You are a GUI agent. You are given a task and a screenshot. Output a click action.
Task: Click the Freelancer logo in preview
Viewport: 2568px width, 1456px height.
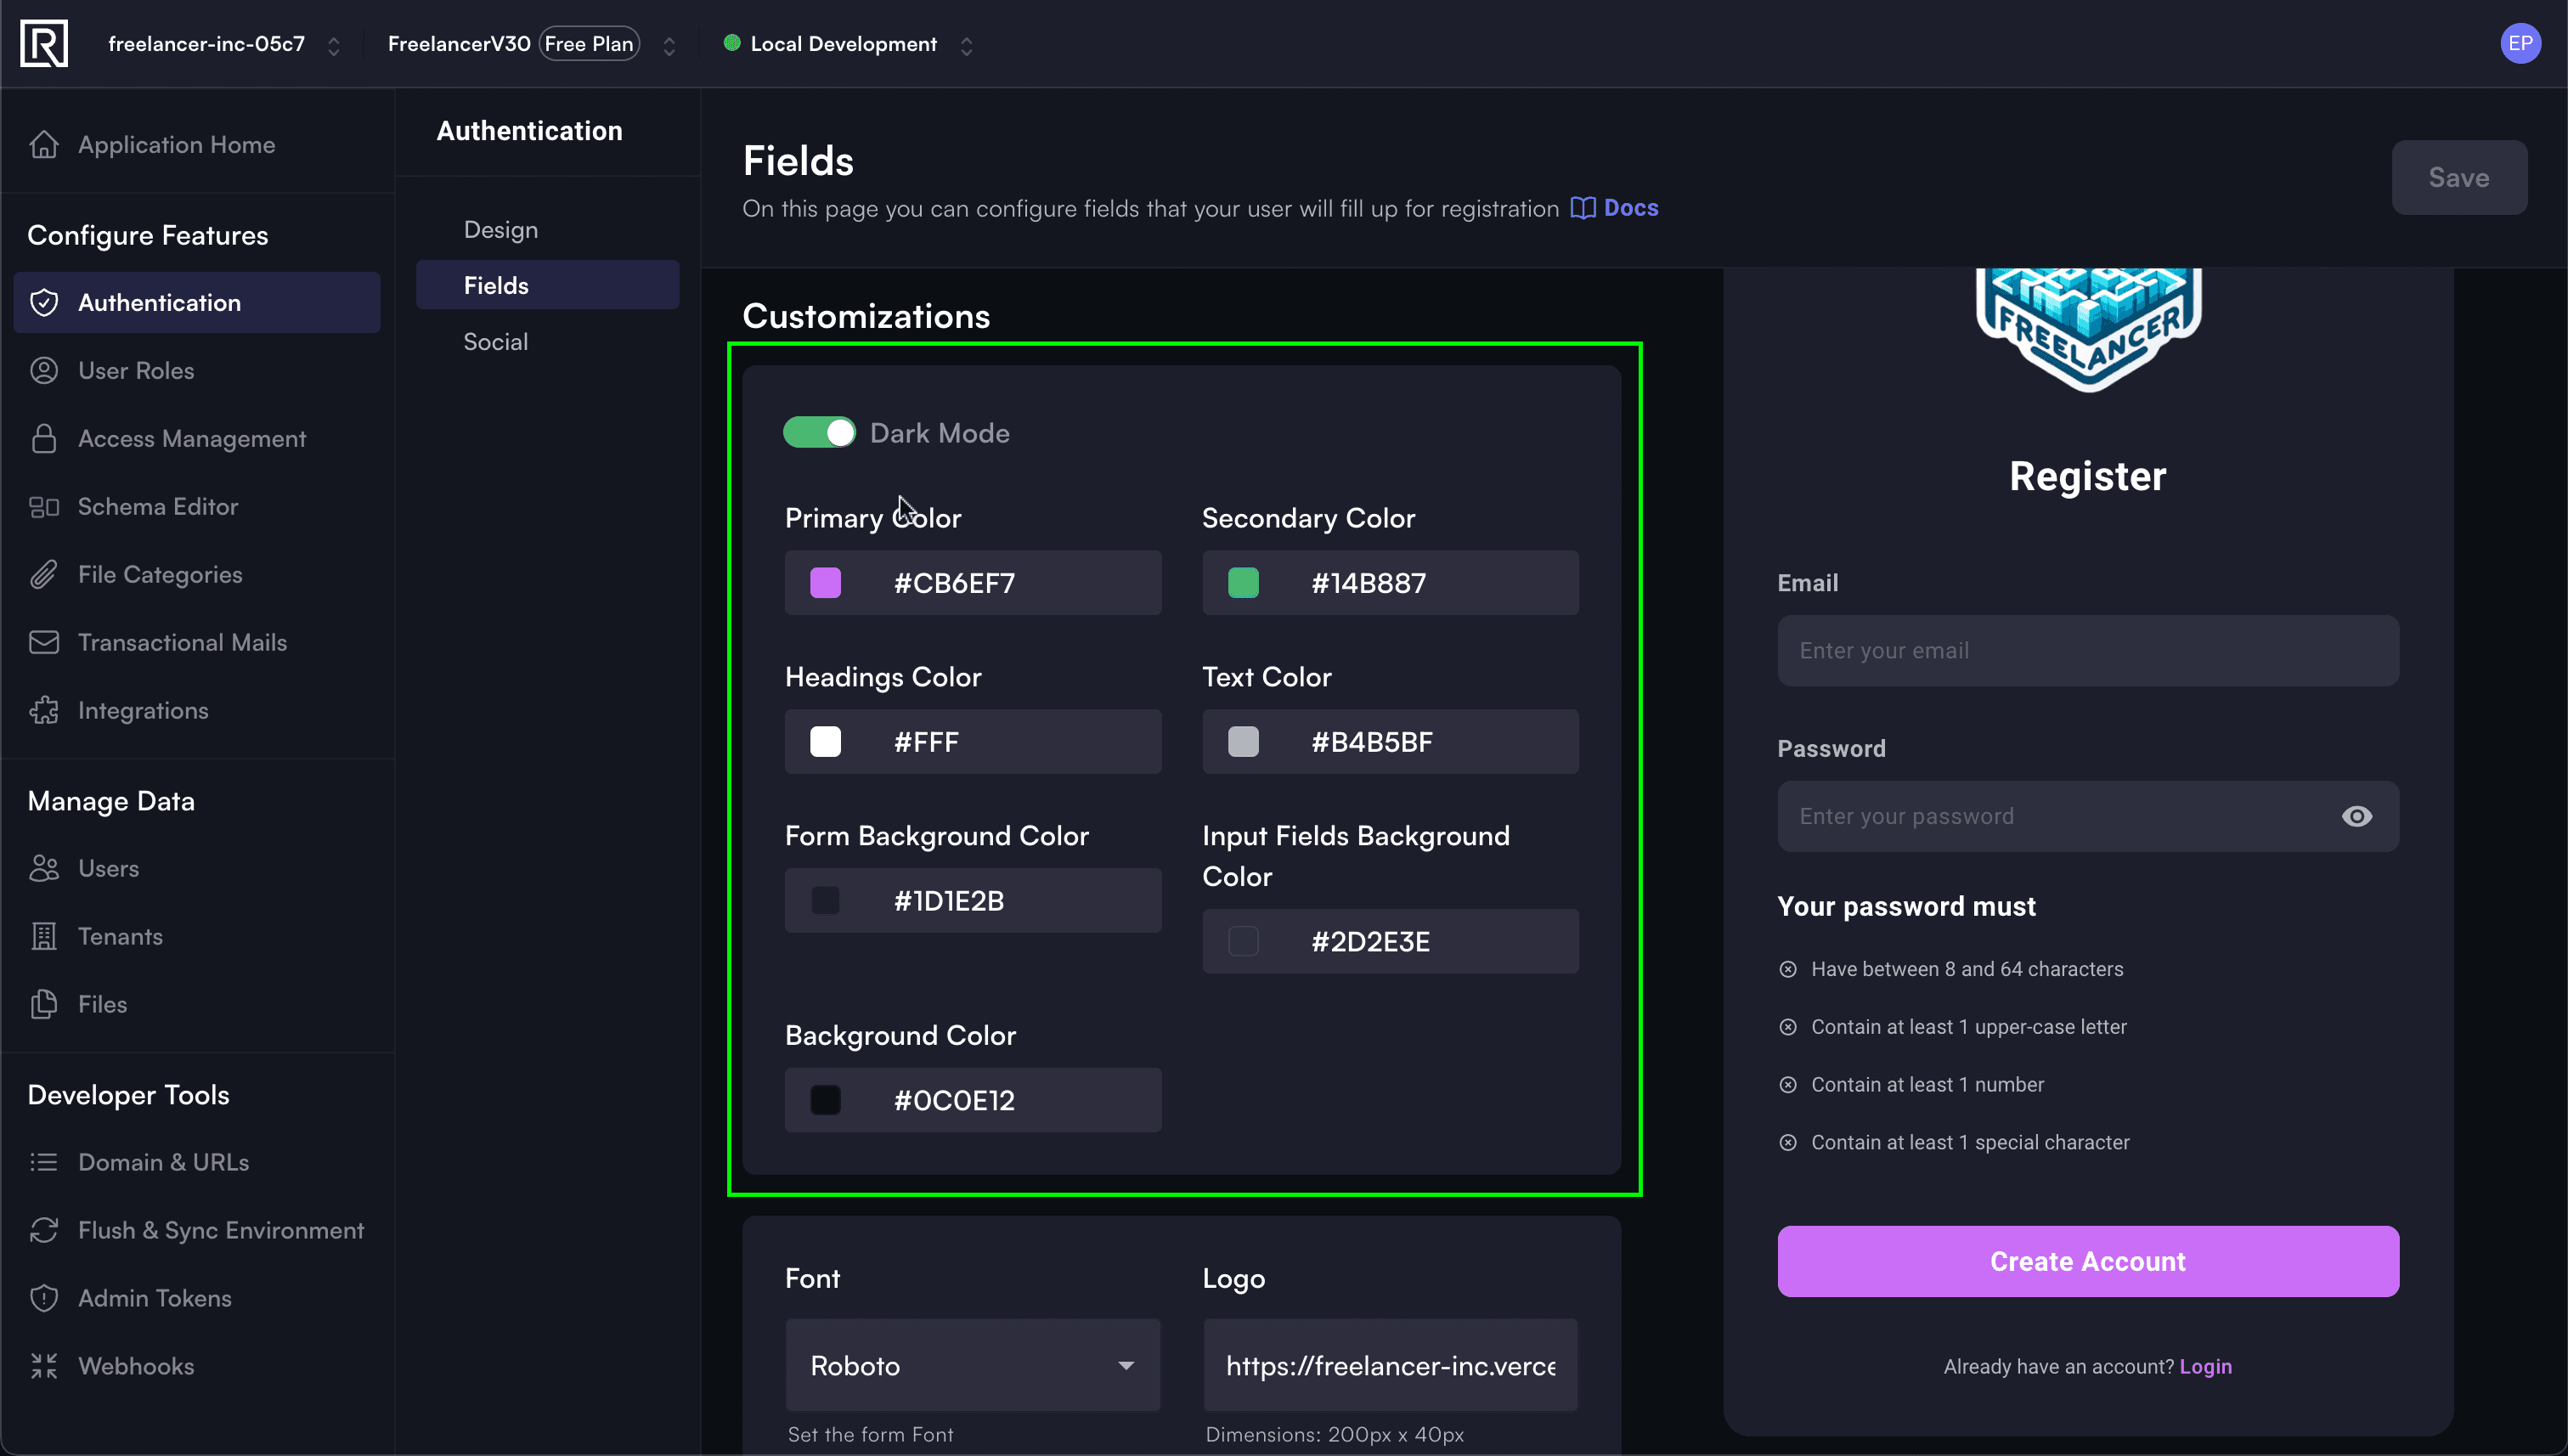[x=2088, y=330]
